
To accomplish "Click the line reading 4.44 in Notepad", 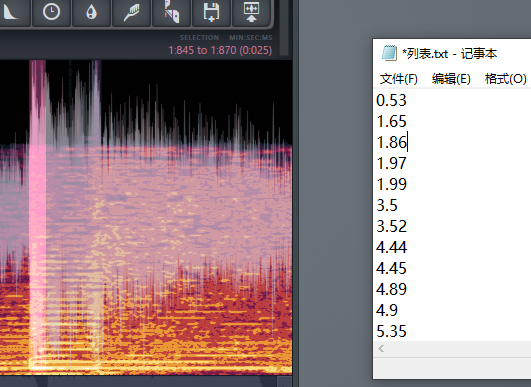I will (391, 248).
